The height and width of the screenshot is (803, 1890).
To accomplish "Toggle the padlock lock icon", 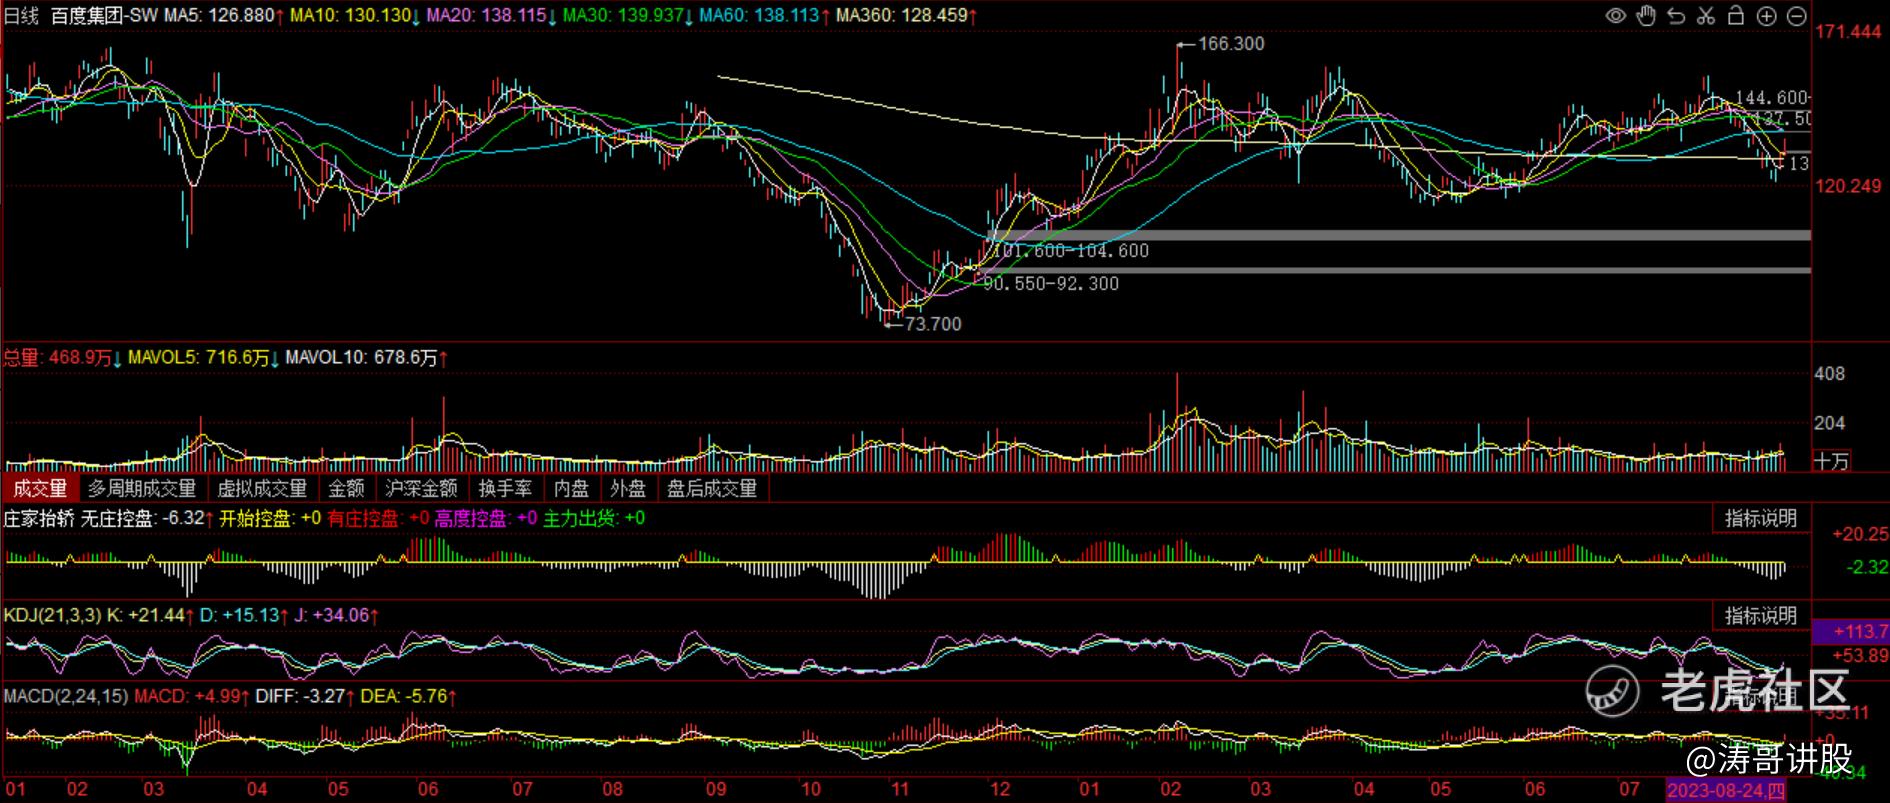I will 1736,16.
